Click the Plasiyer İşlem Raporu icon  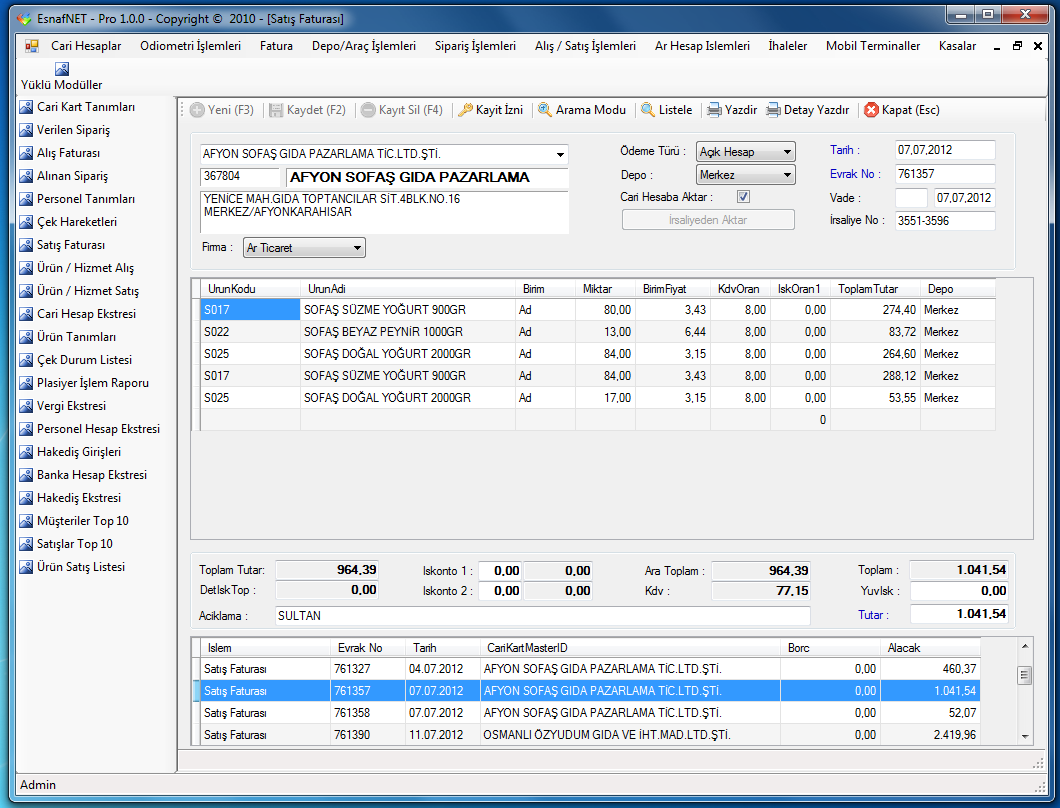pyautogui.click(x=26, y=383)
